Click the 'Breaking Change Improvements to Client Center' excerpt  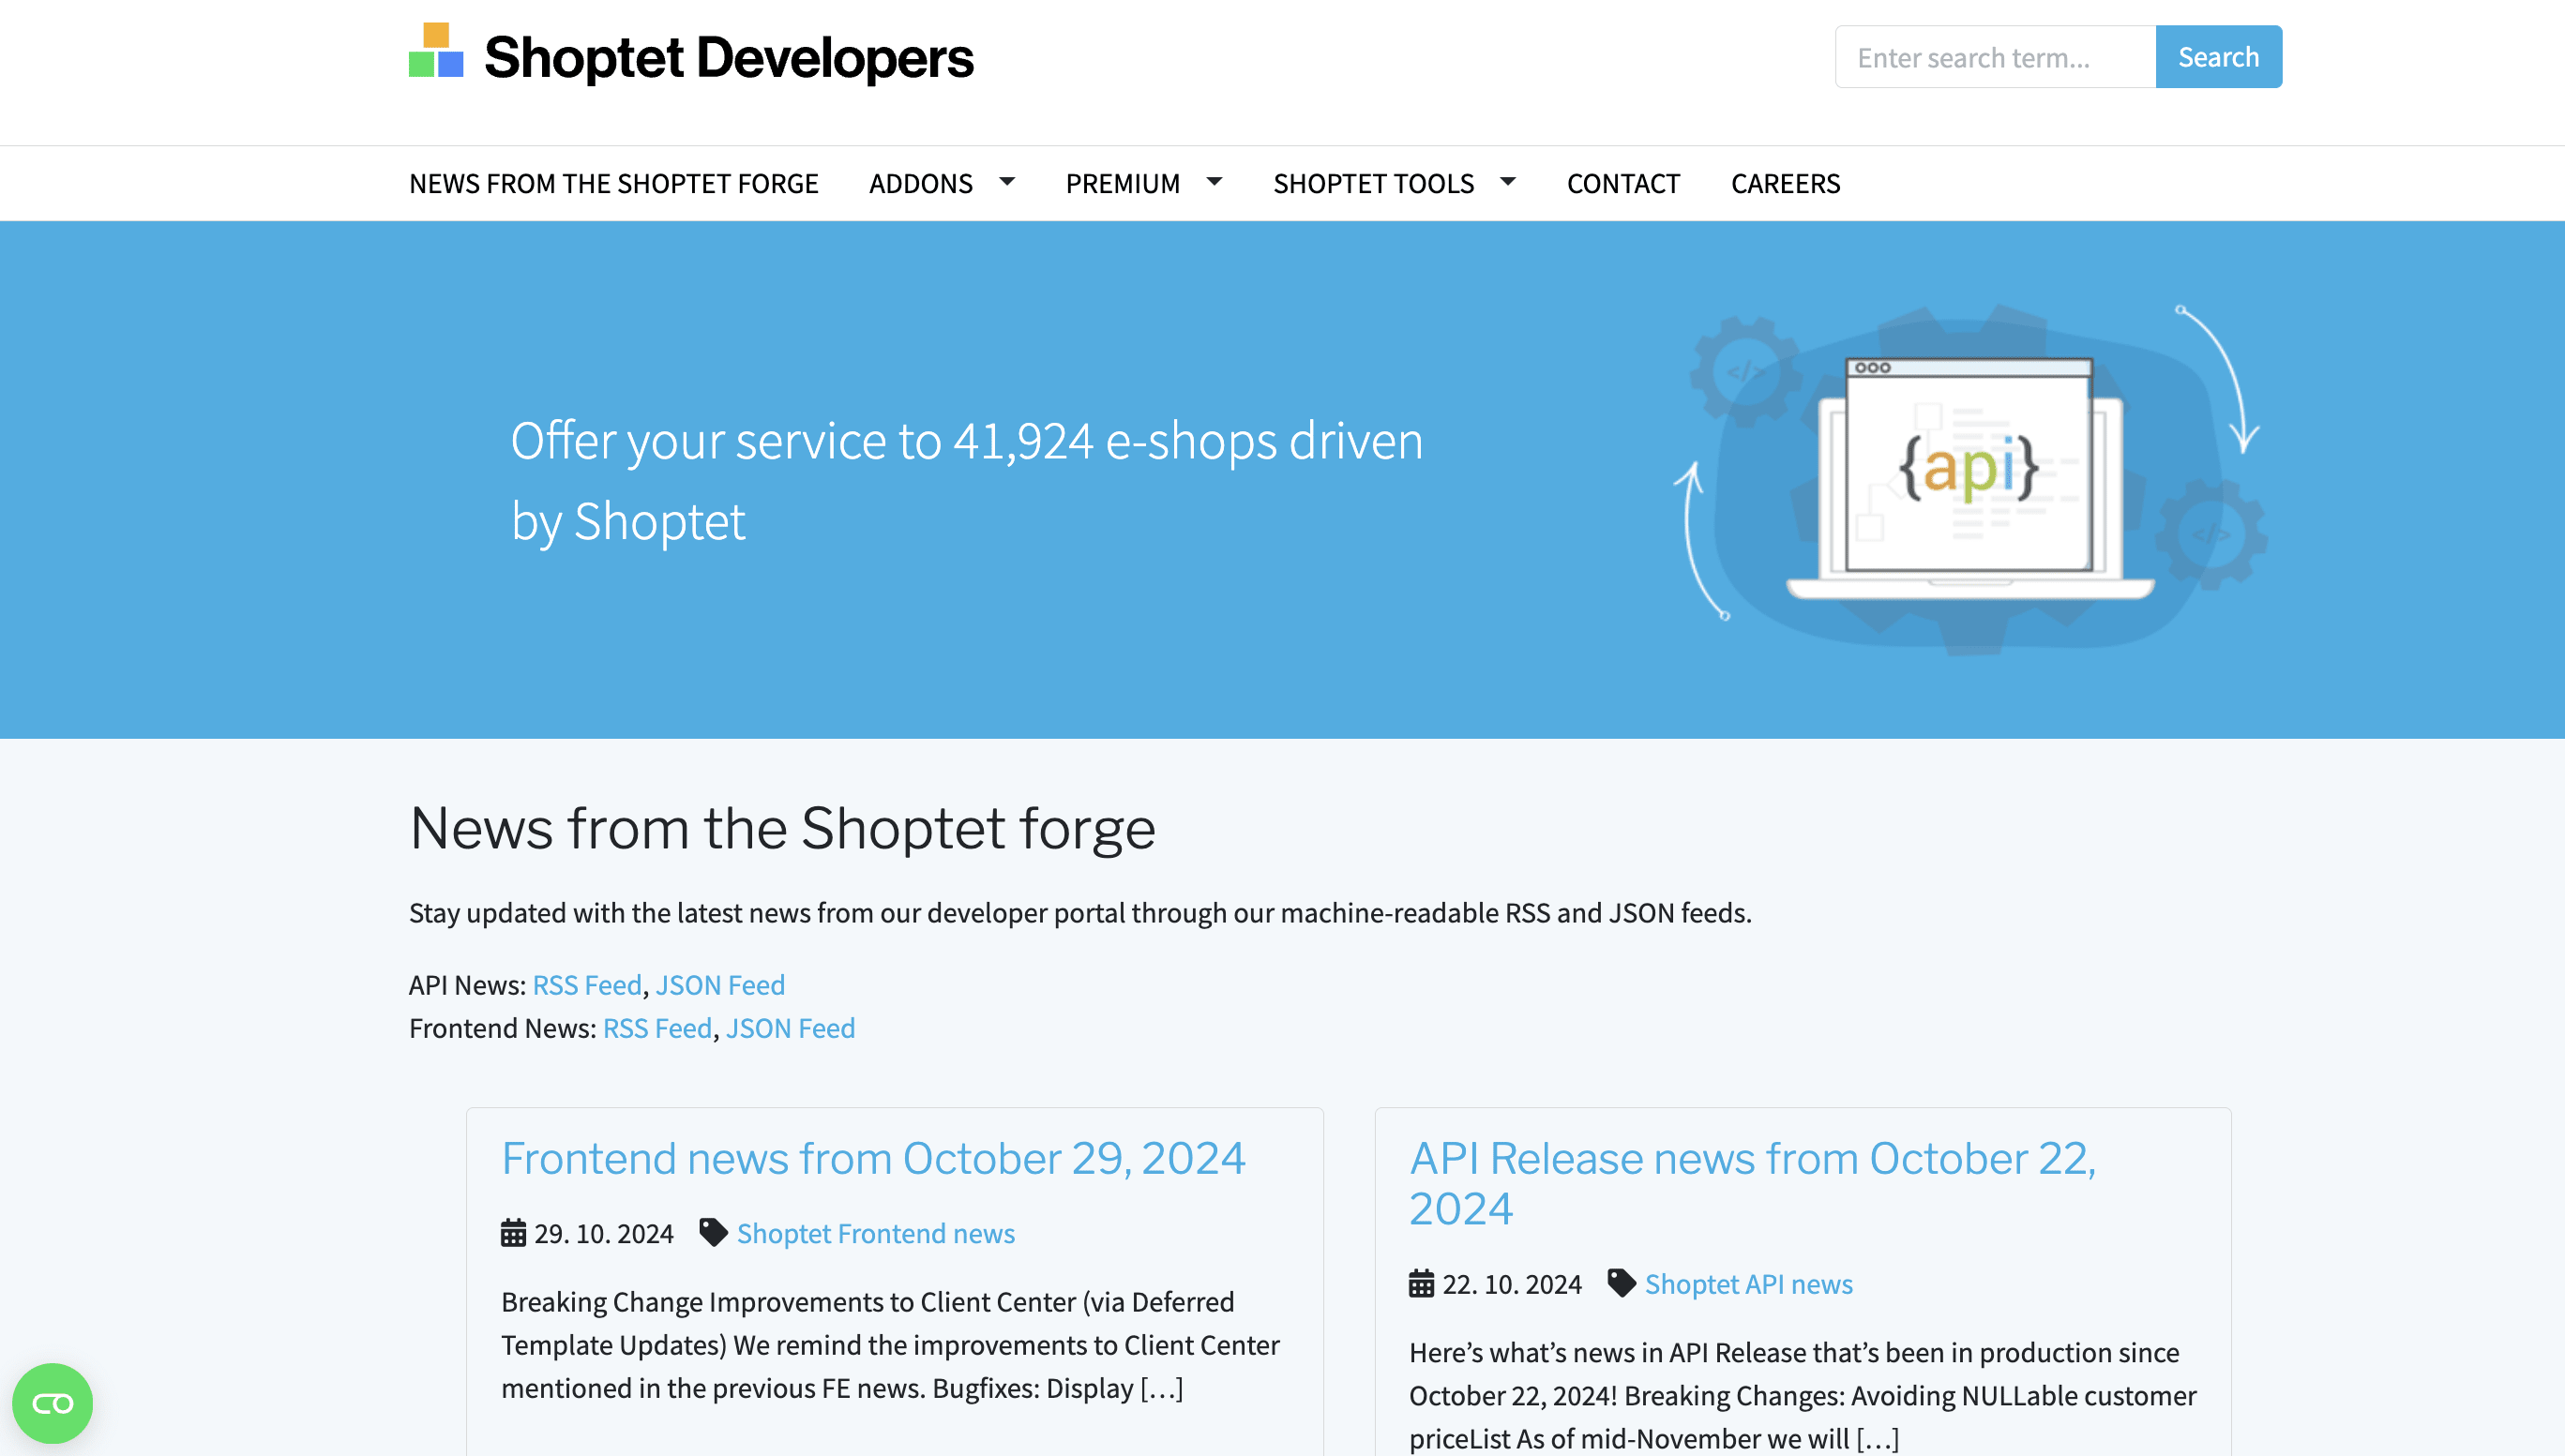pos(890,1345)
